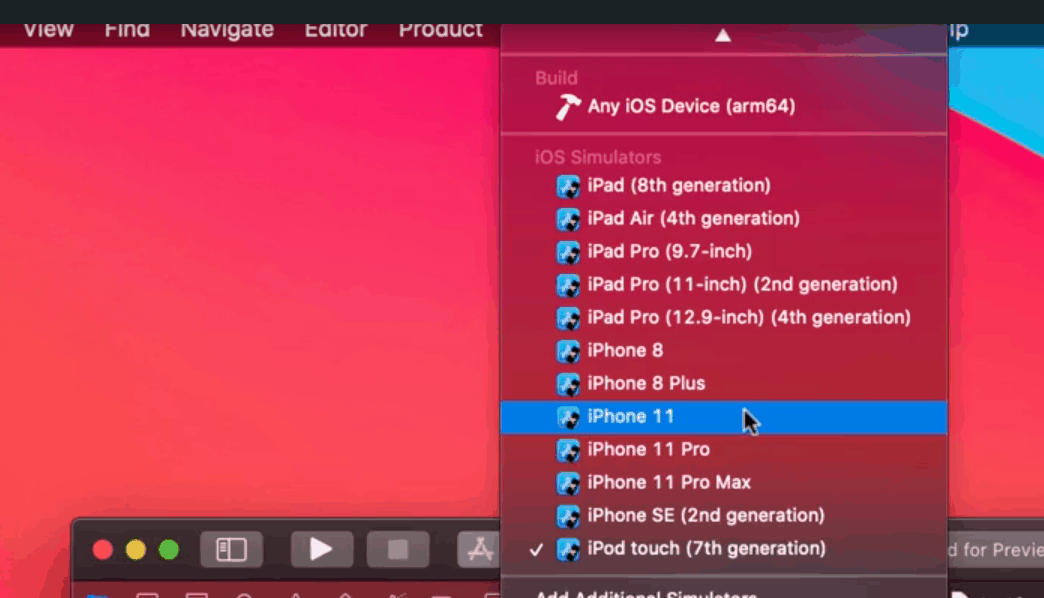Choose iPhone 11 from the simulator list
This screenshot has height=598, width=1044.
coord(631,417)
